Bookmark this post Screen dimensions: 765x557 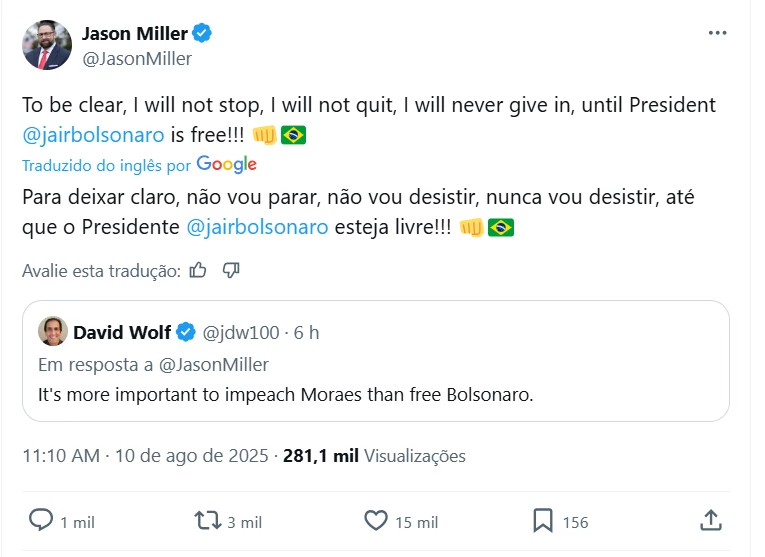click(543, 520)
